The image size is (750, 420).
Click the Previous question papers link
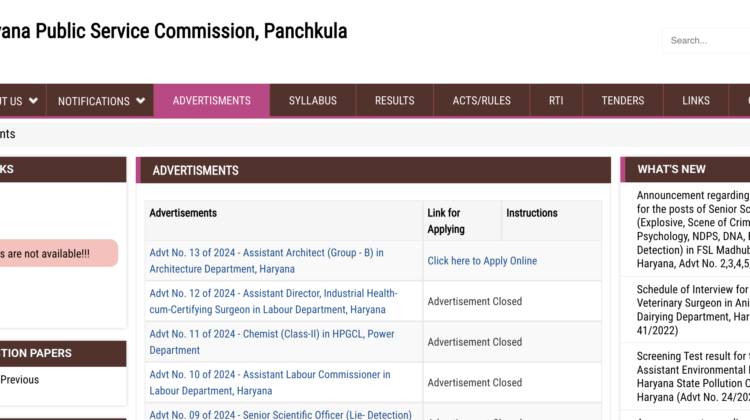point(20,380)
